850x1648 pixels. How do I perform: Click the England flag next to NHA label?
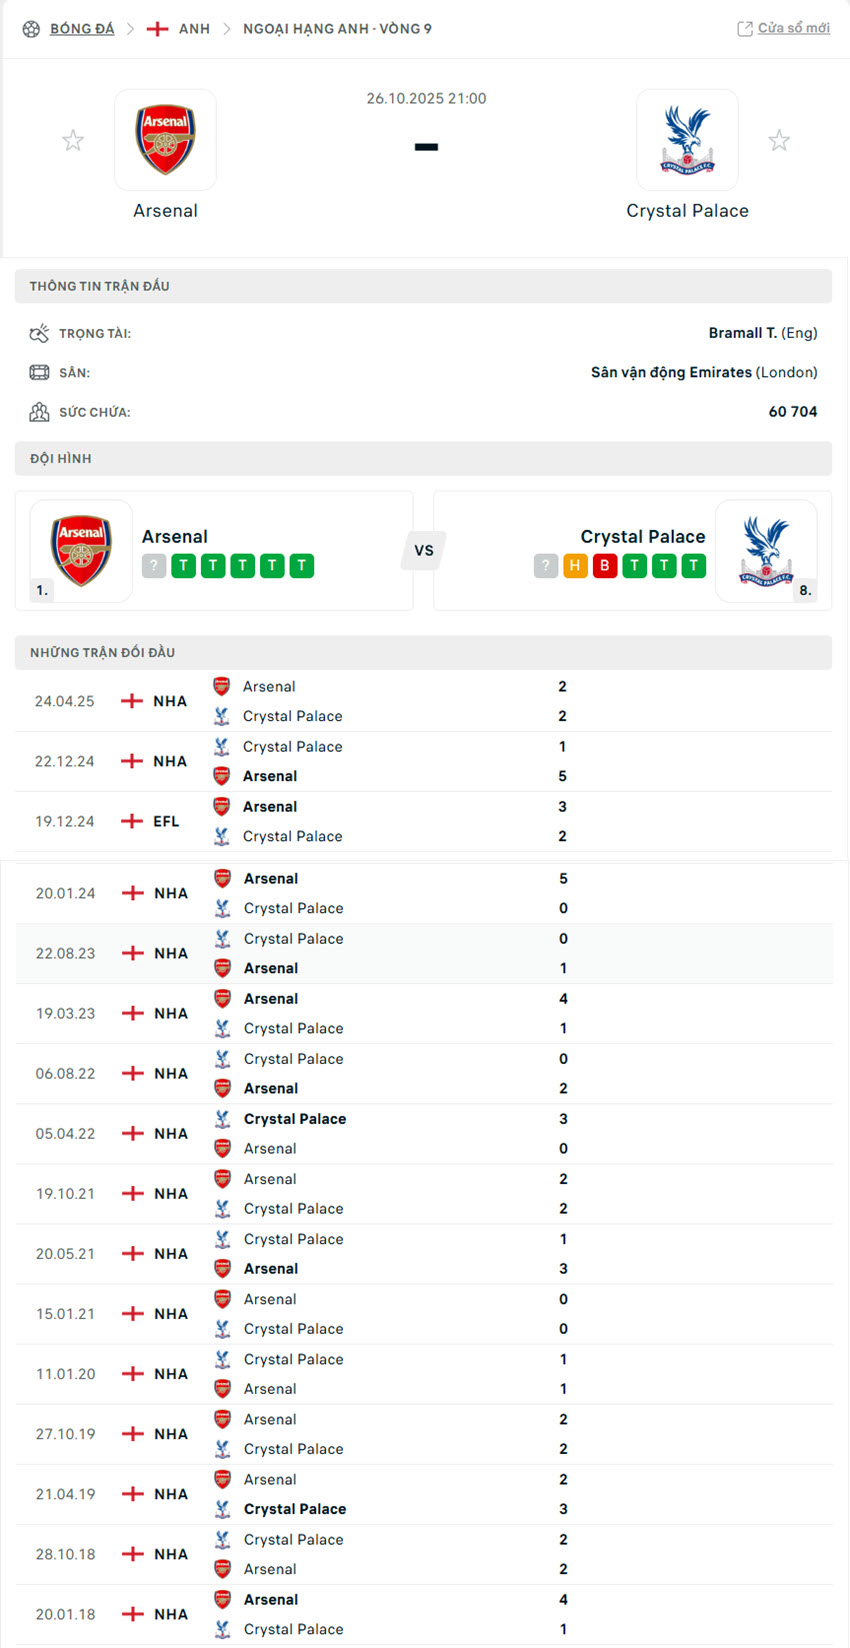pyautogui.click(x=132, y=700)
